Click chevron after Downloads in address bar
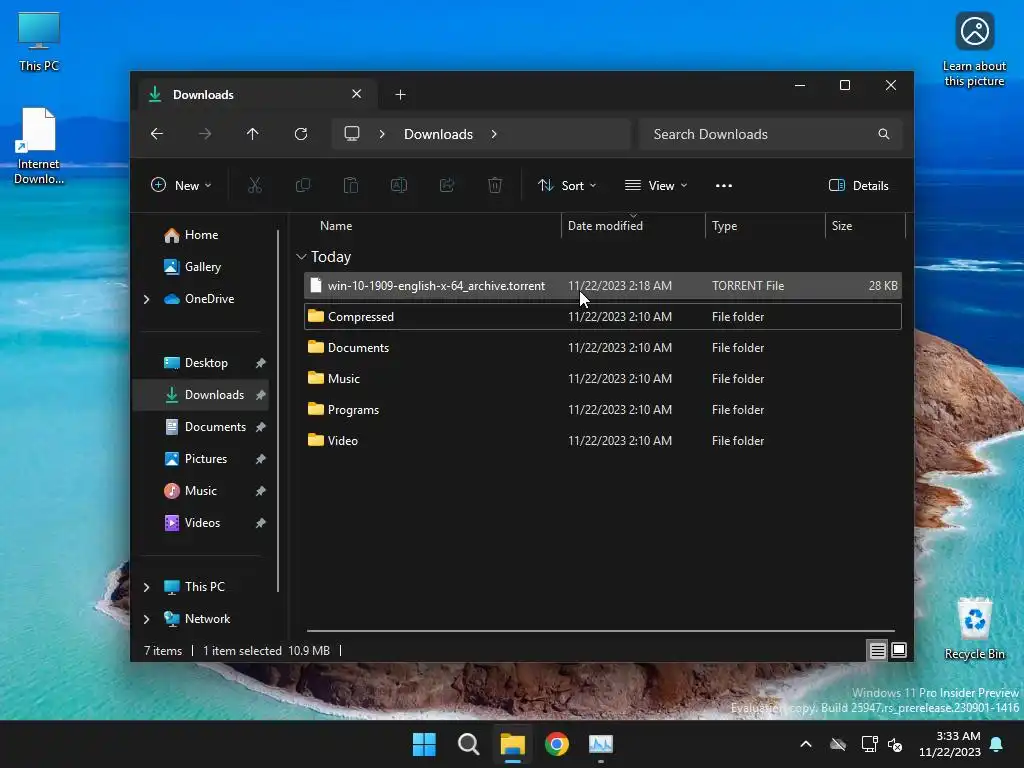 click(x=494, y=134)
